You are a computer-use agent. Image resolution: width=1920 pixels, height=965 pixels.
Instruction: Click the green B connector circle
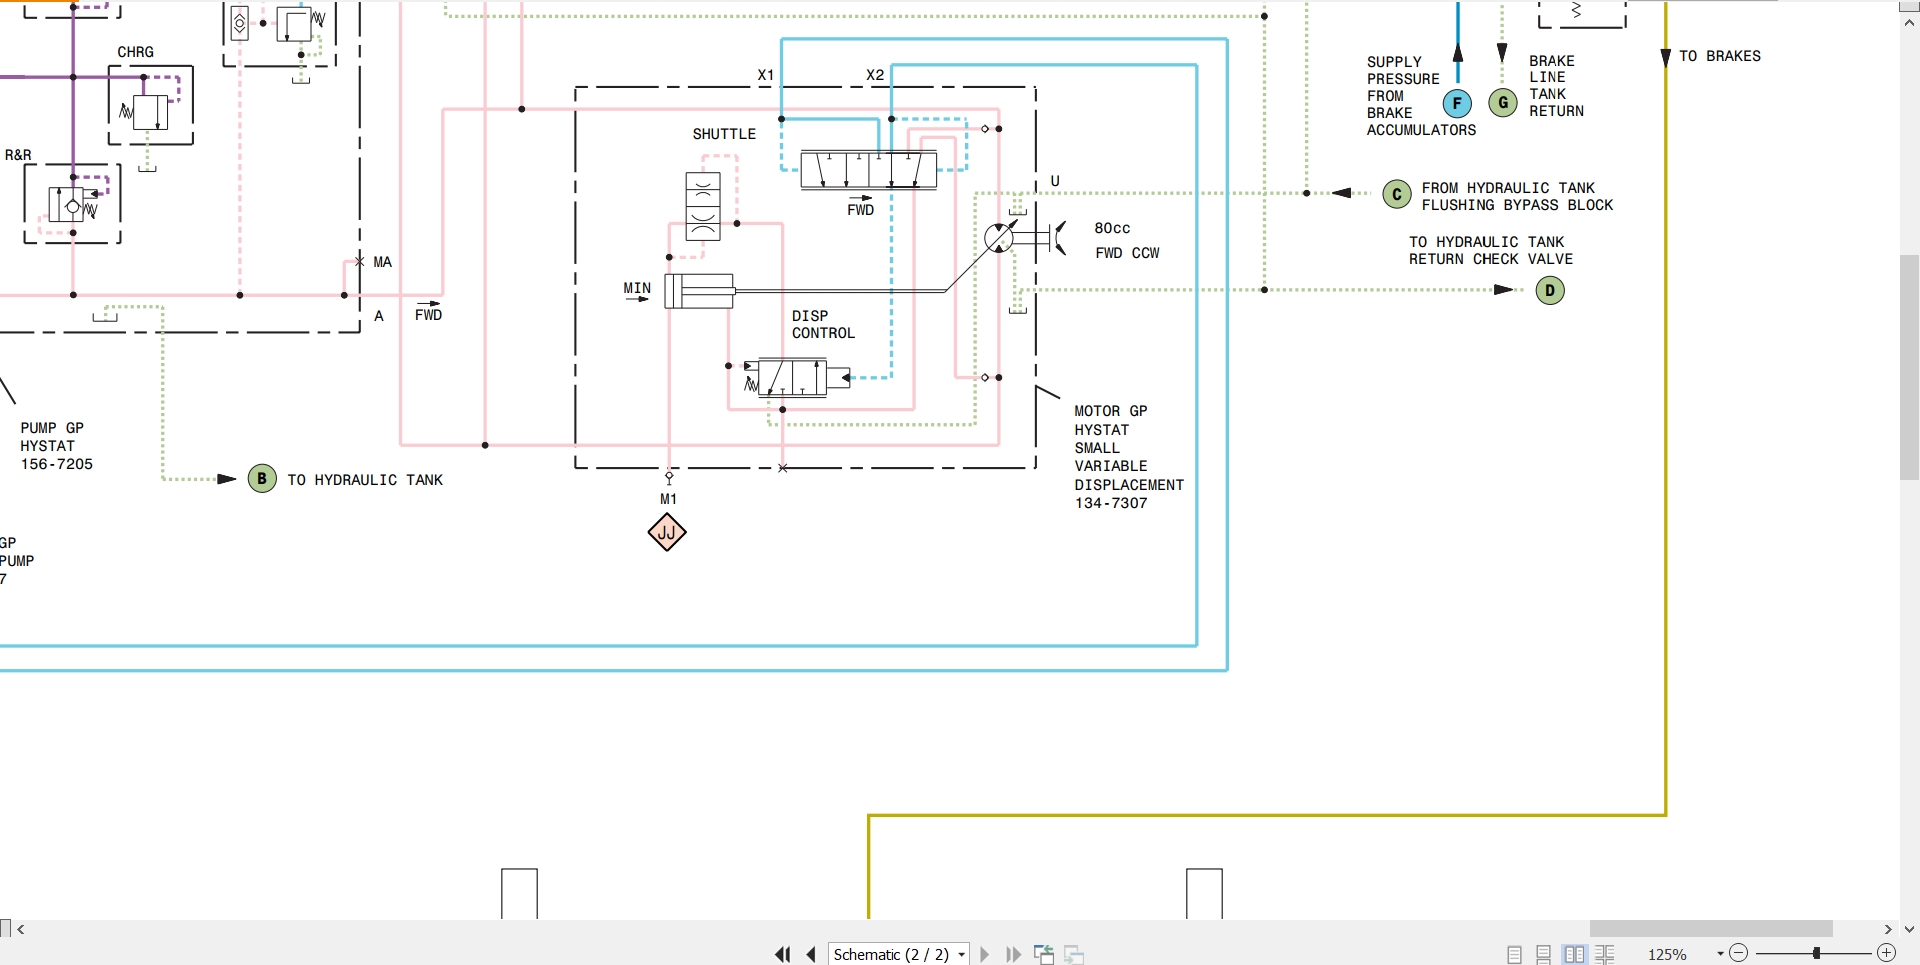(262, 479)
